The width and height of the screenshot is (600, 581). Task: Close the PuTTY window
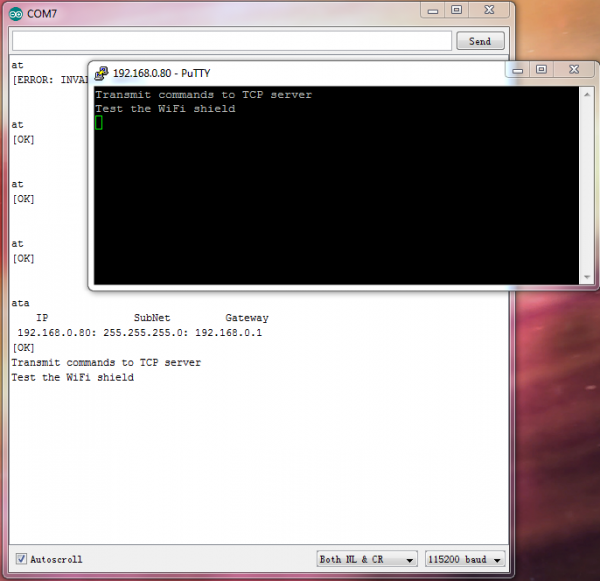pos(574,70)
